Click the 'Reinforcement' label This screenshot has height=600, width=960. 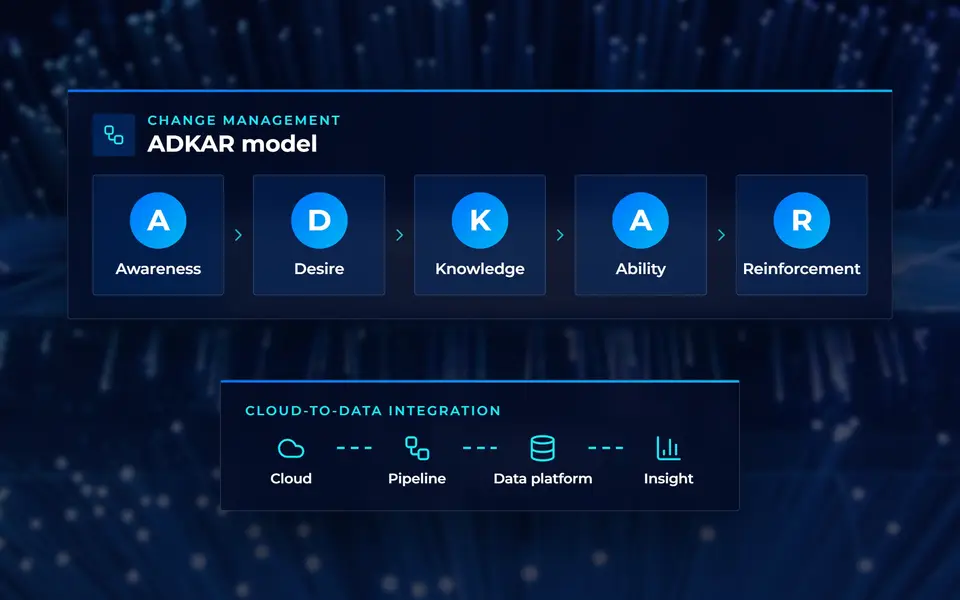point(801,269)
